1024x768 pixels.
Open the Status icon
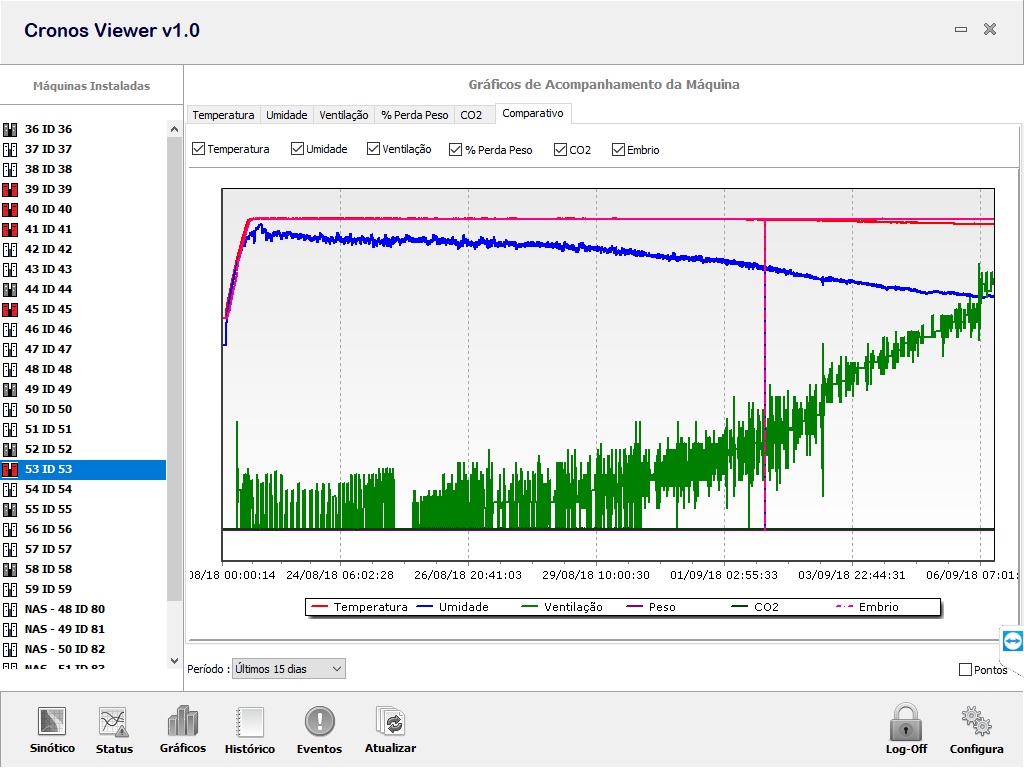coord(113,722)
